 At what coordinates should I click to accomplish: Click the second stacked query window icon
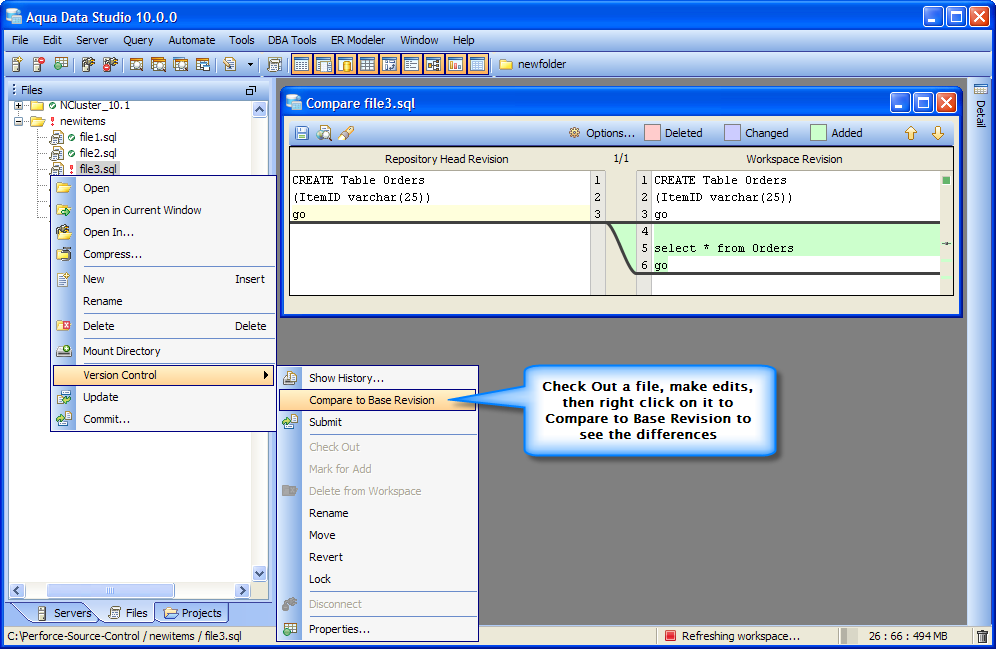coord(158,64)
